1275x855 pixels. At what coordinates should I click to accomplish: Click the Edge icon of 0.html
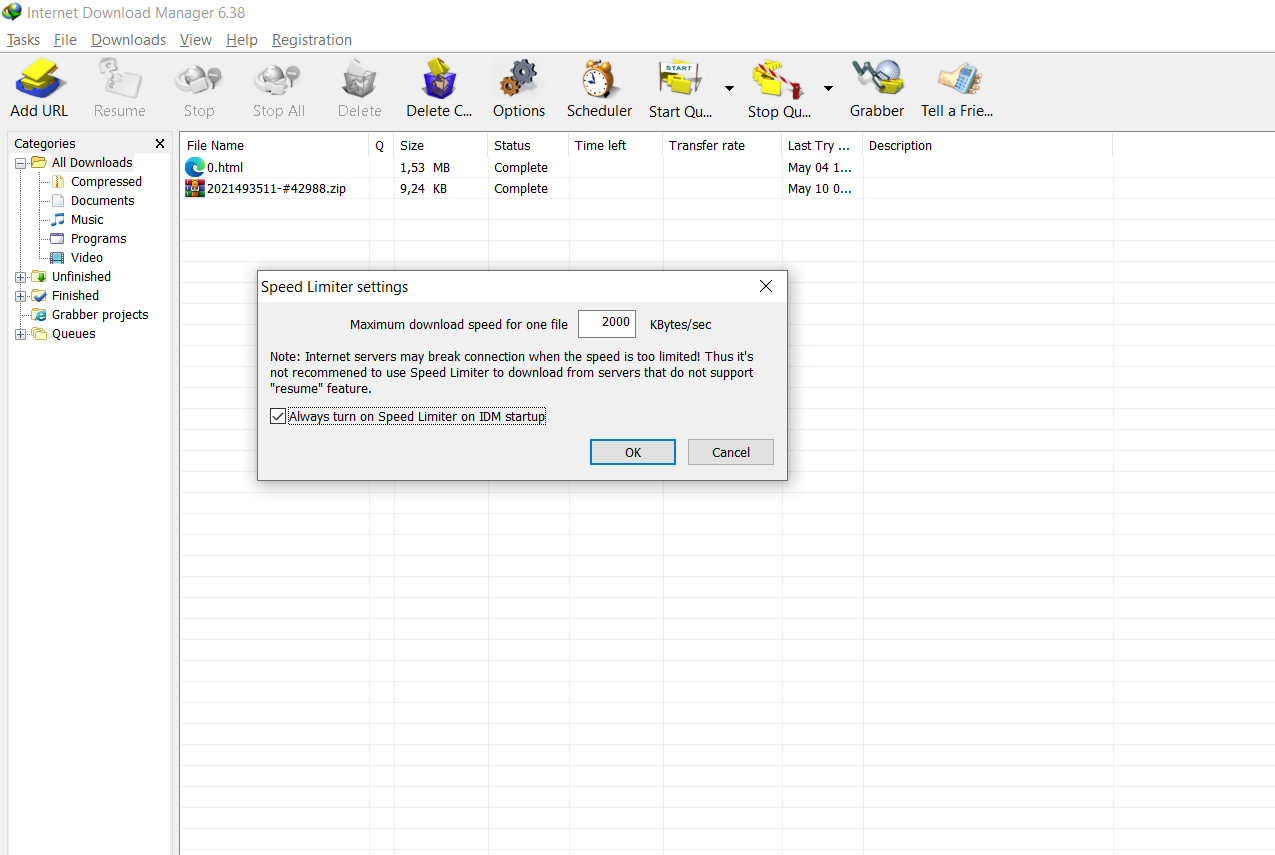tap(195, 168)
